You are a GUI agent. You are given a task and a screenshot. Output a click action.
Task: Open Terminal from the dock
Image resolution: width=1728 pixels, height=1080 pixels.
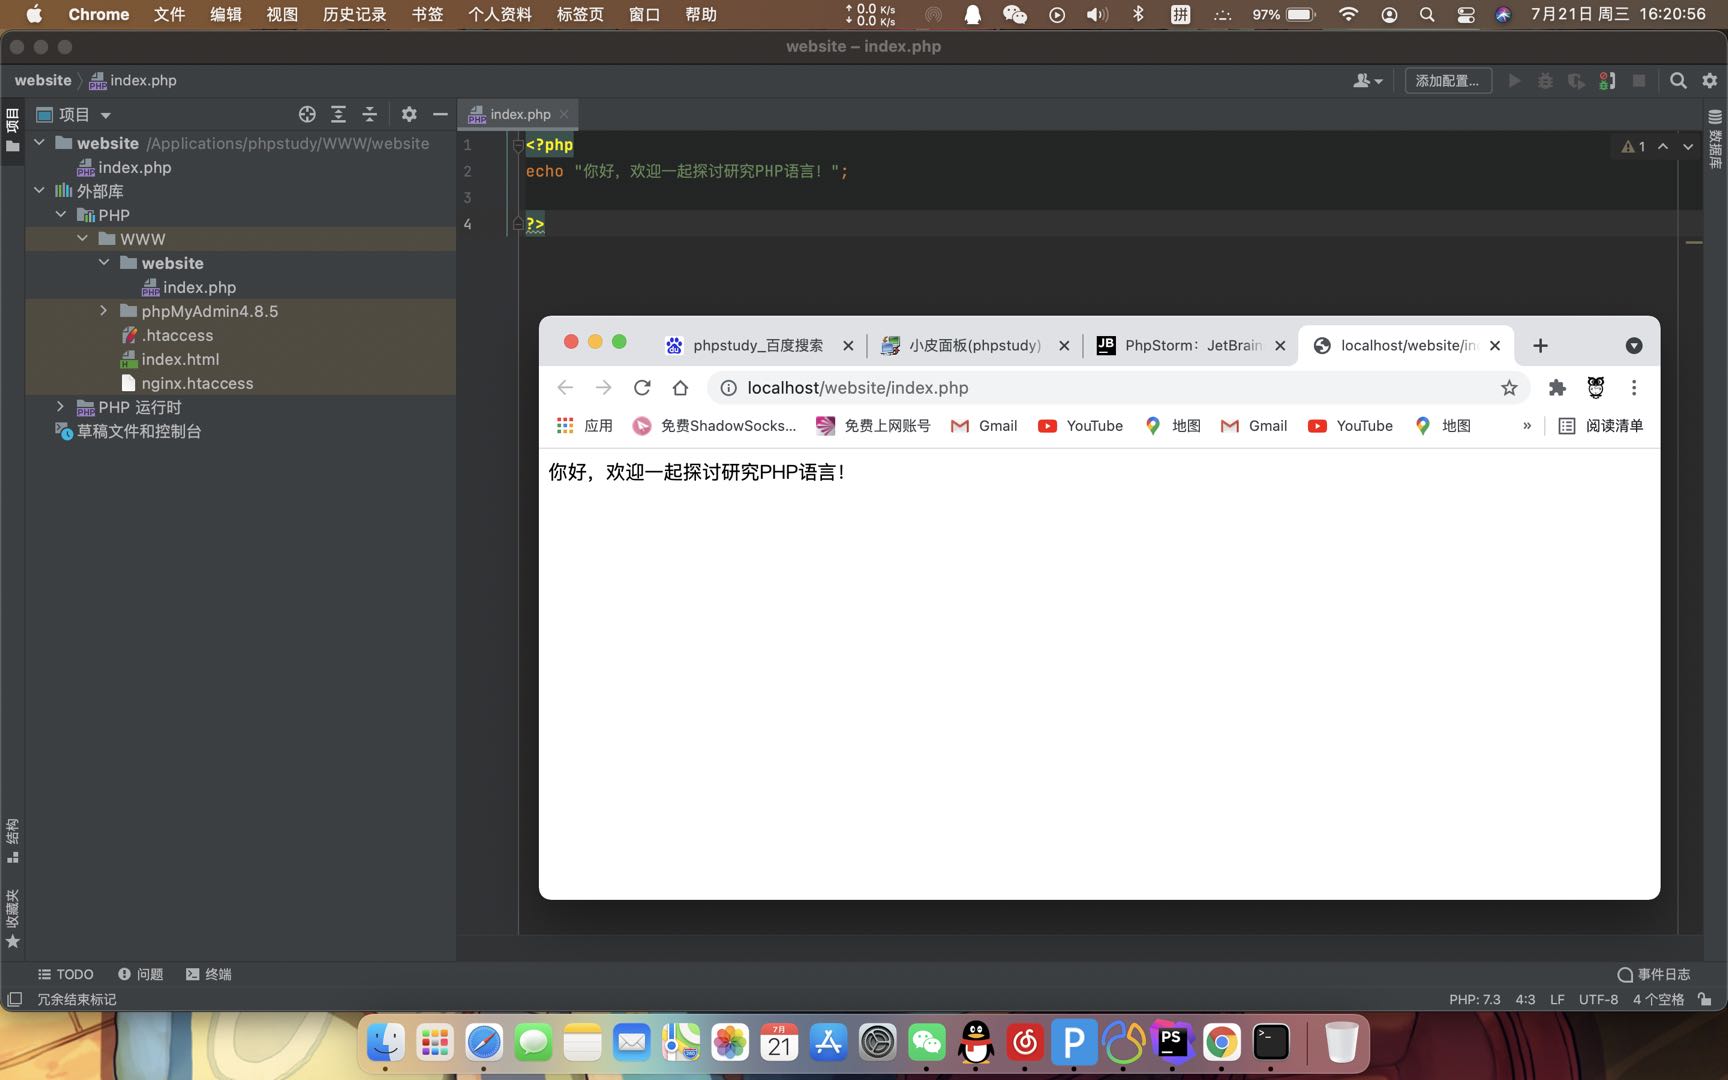coord(1270,1043)
